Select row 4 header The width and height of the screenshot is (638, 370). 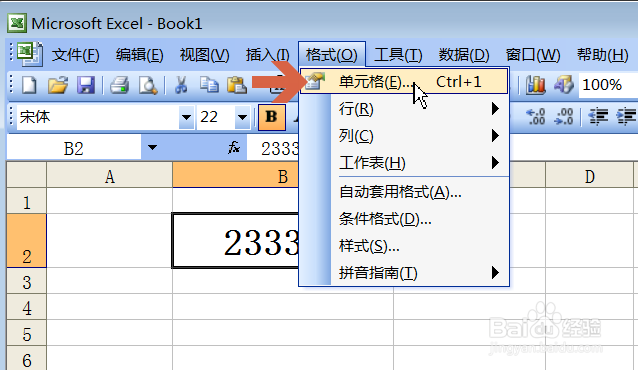click(27, 307)
